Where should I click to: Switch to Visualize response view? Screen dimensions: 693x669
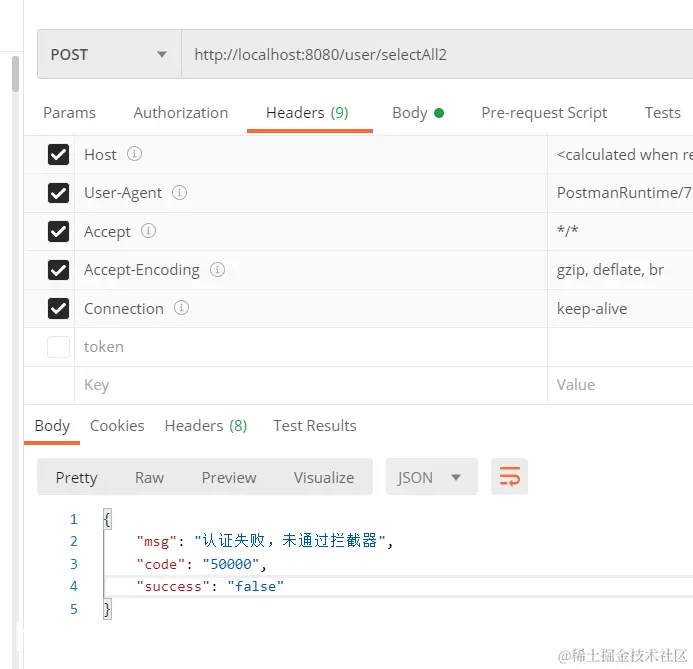(324, 478)
